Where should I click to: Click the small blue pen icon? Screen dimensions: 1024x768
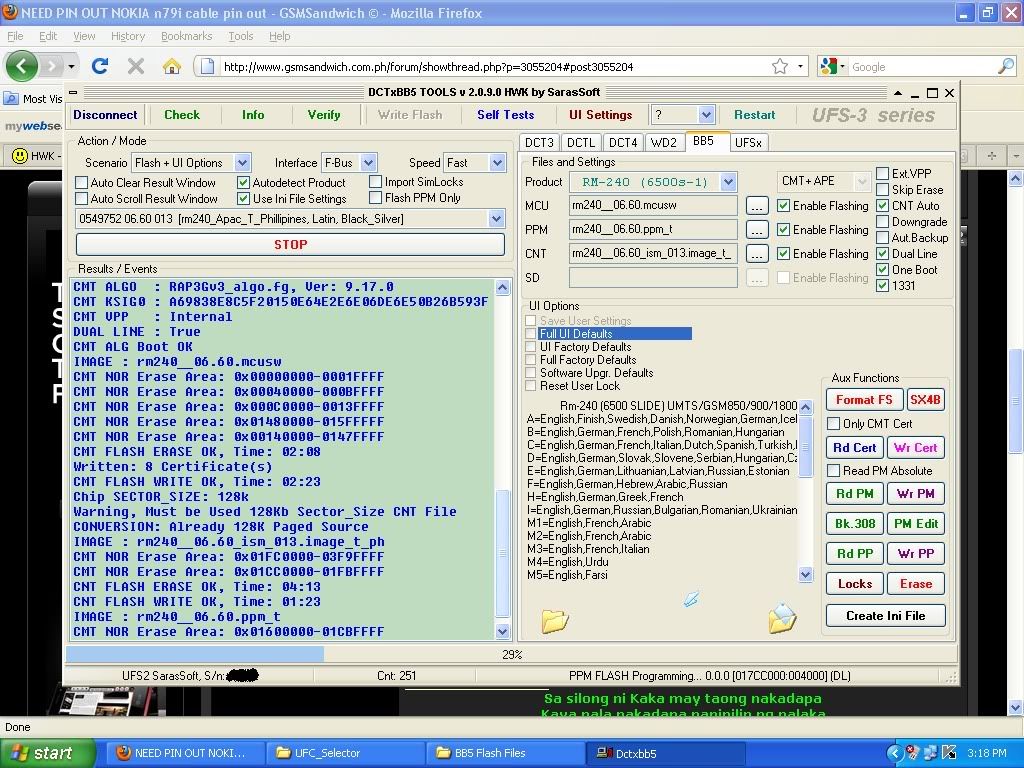(x=691, y=598)
